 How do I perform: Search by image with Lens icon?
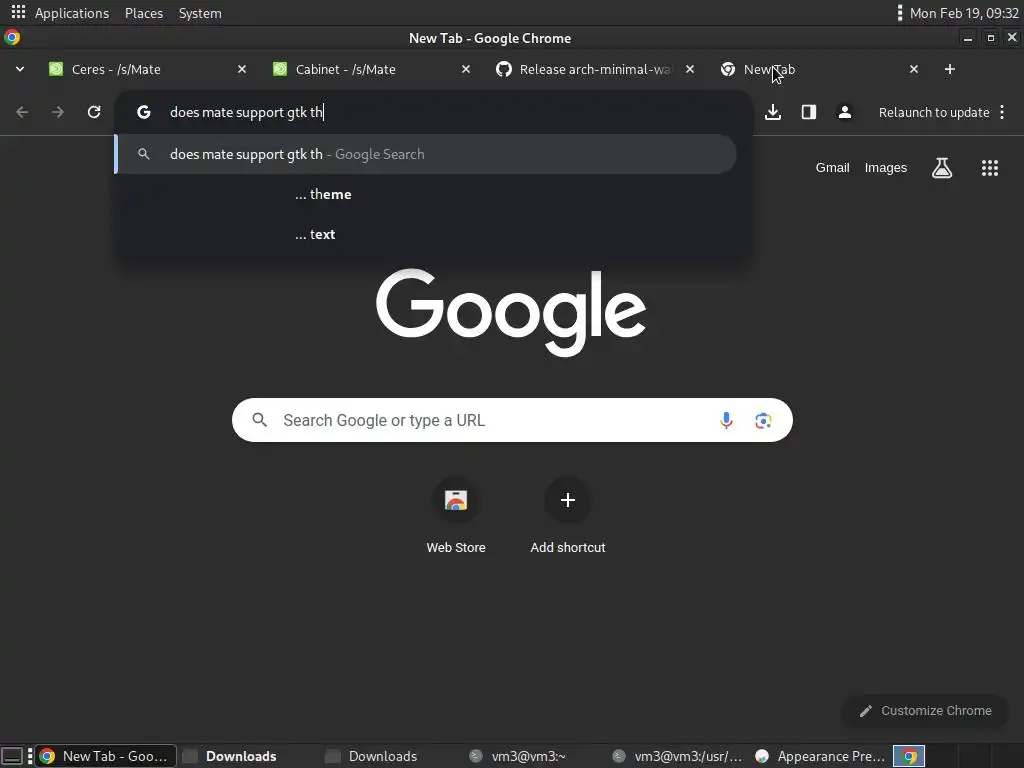(x=763, y=421)
